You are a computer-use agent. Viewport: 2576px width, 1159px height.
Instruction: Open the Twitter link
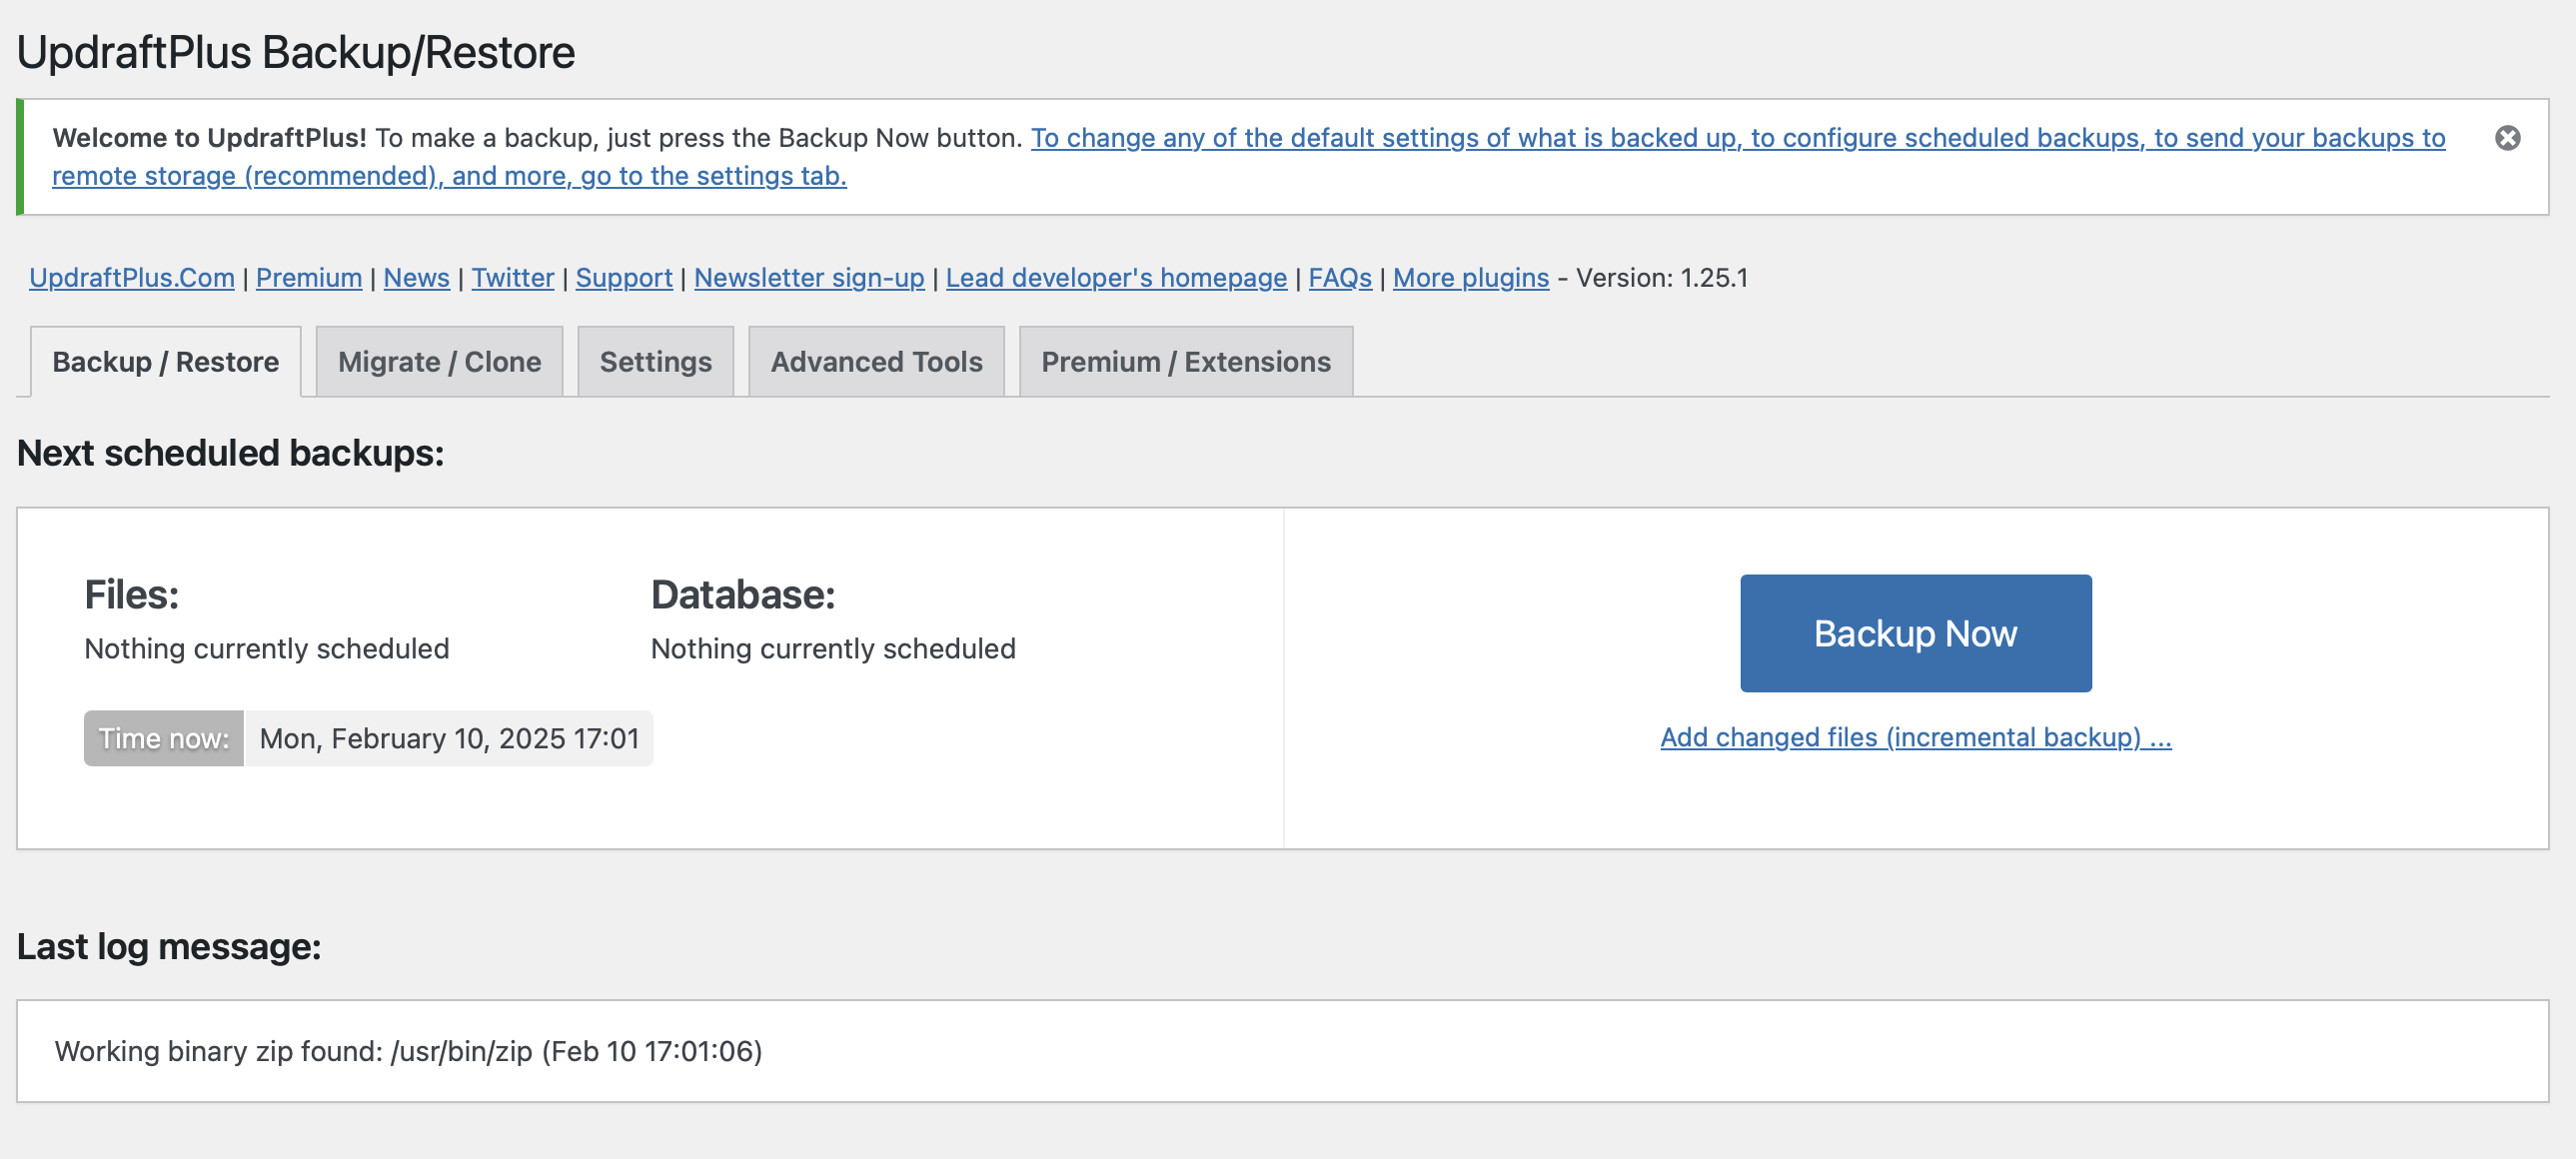pyautogui.click(x=512, y=278)
